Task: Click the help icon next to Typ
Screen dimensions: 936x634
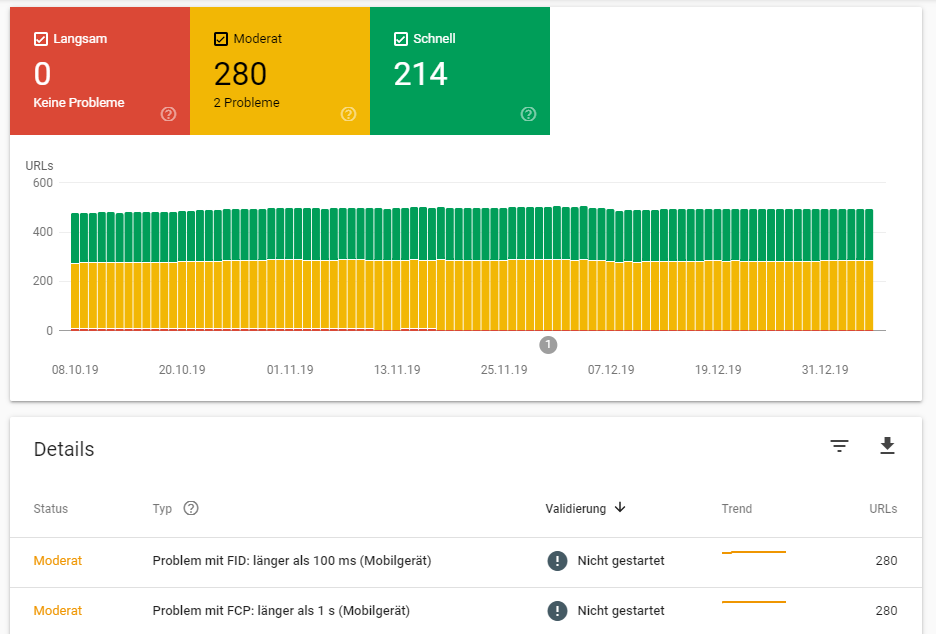Action: 191,508
